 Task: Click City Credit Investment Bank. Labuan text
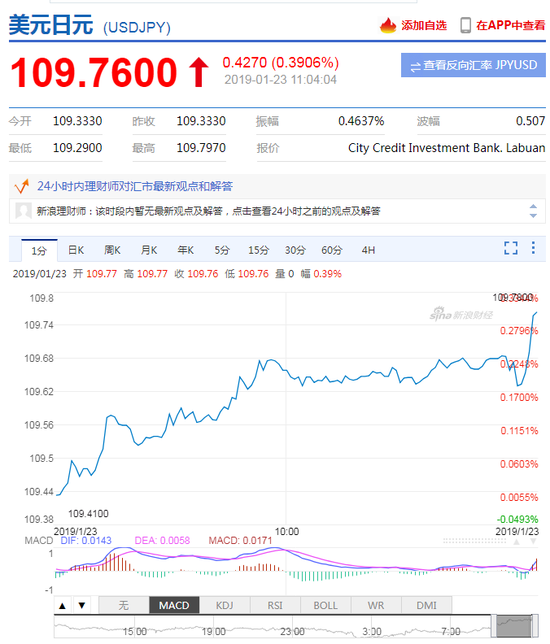point(446,147)
